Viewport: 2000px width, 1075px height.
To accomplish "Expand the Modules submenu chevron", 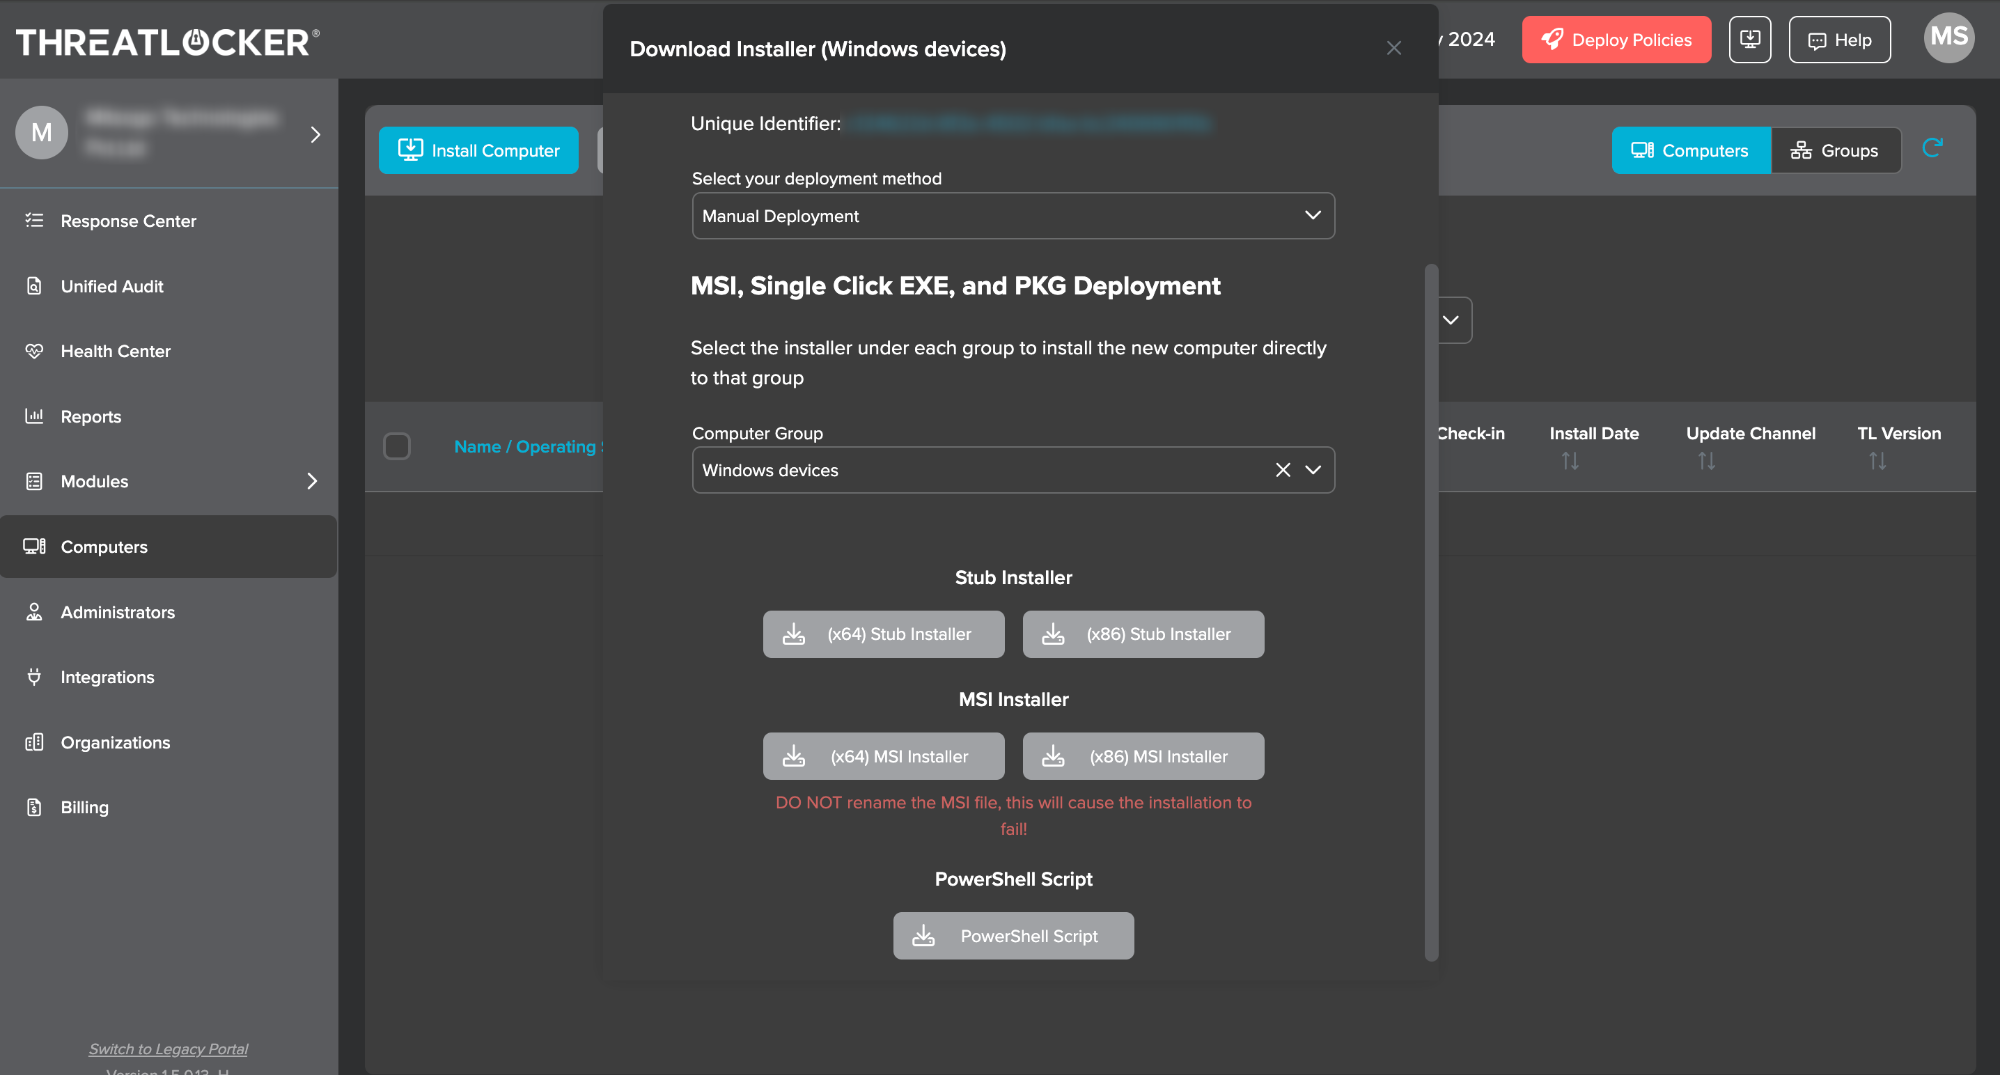I will tap(312, 481).
